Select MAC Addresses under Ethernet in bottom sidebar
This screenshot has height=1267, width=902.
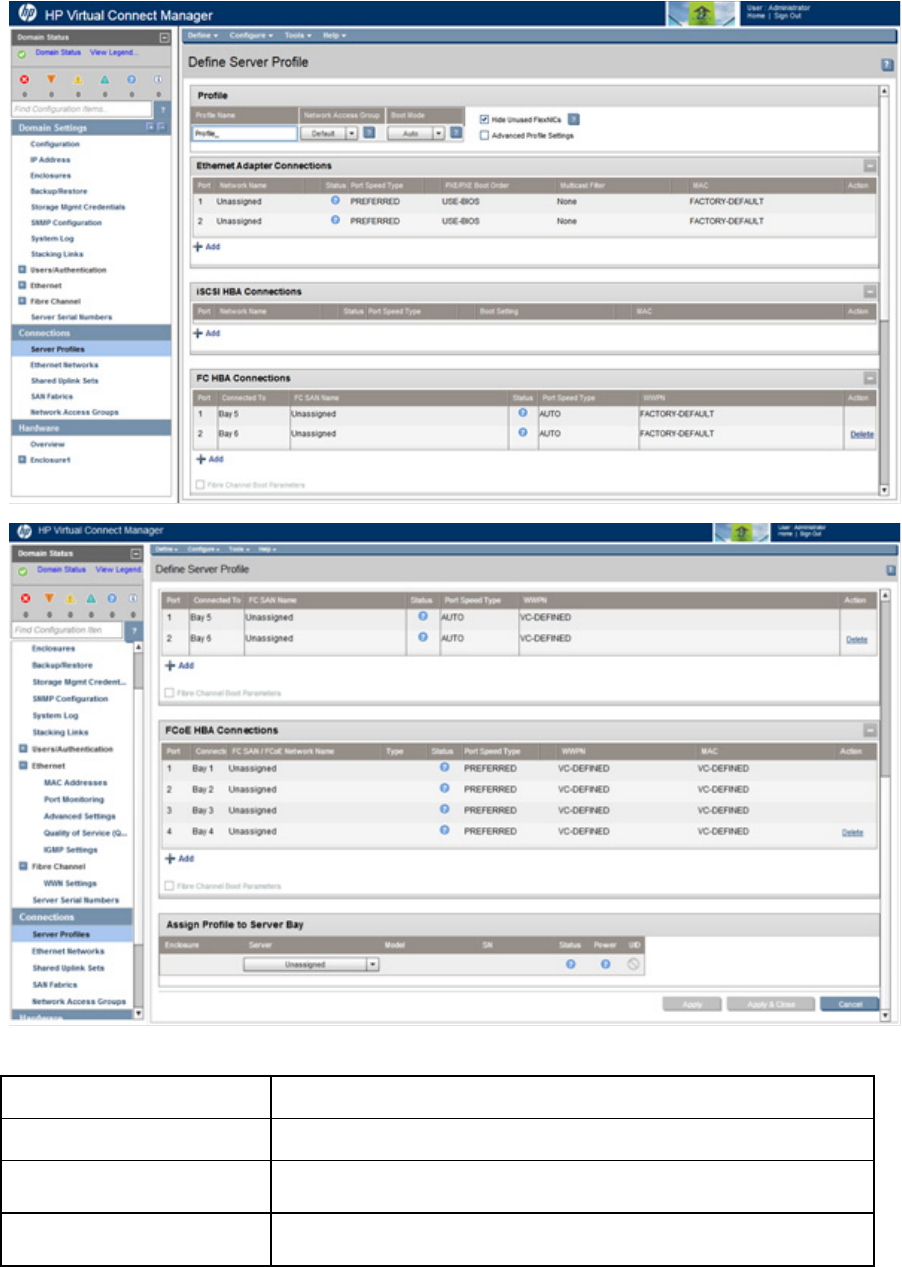tap(75, 783)
